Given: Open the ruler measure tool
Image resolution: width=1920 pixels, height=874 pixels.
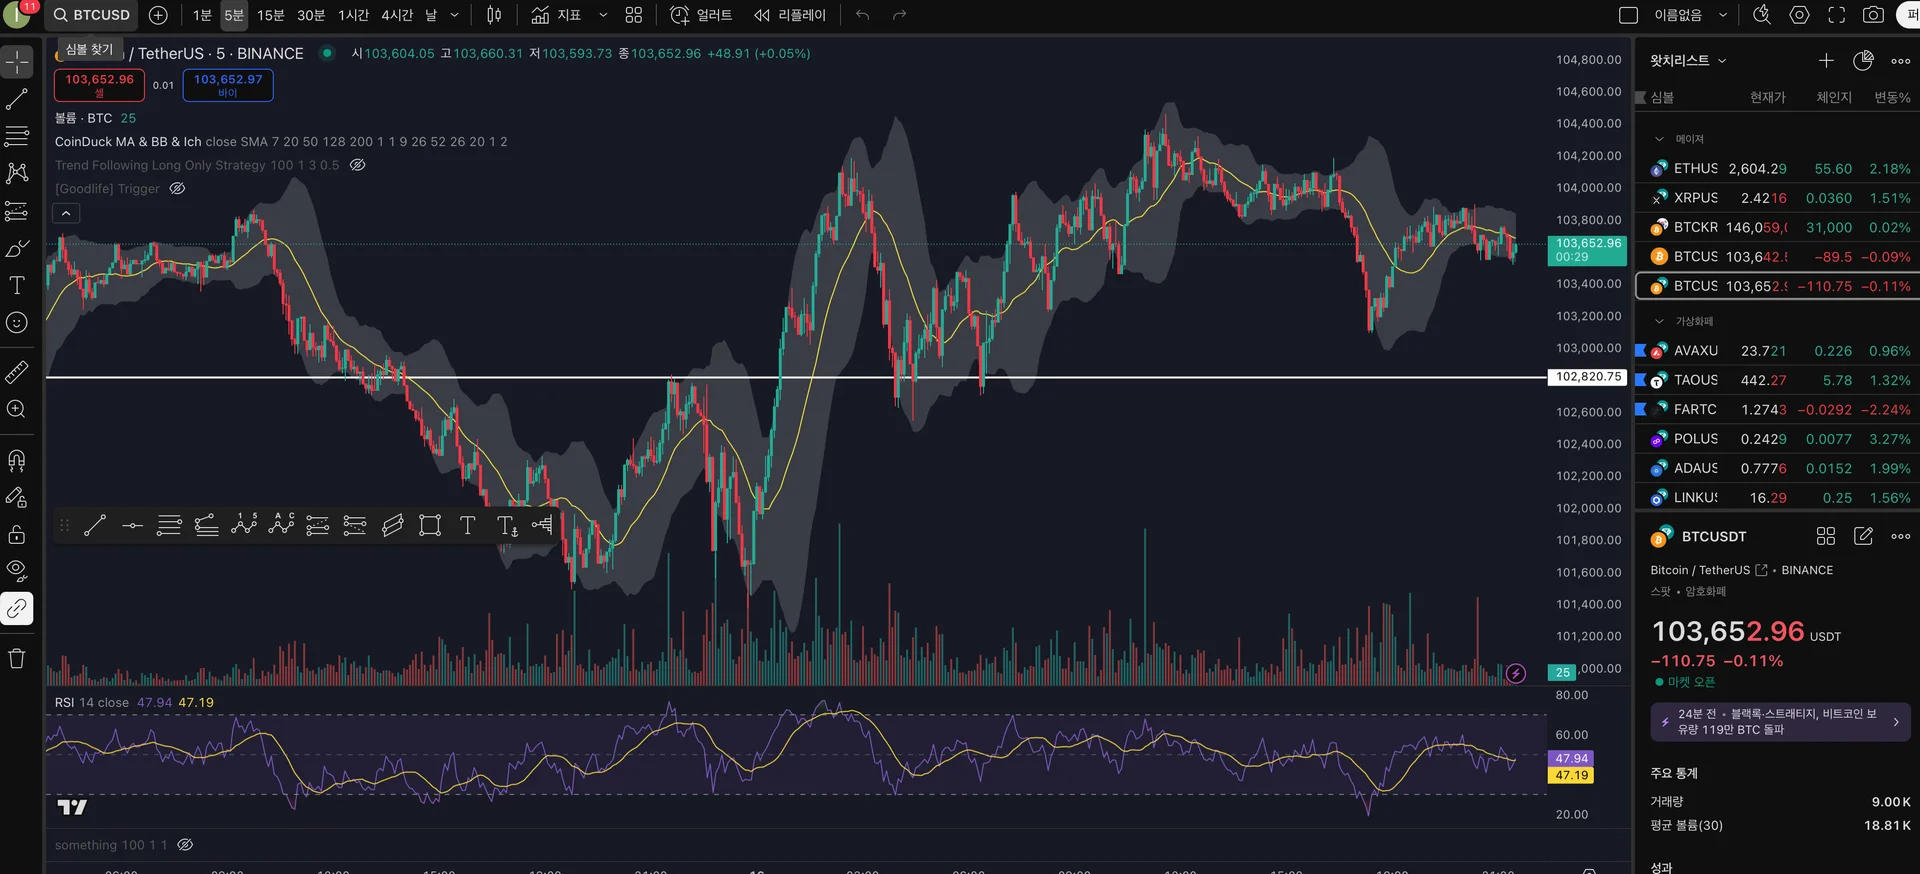Looking at the screenshot, I should click(17, 372).
